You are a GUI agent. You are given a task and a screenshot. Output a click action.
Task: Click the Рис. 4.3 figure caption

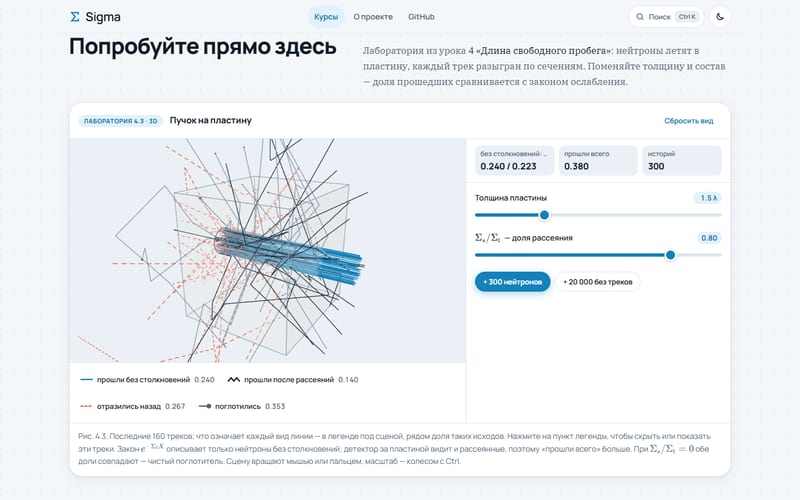coord(394,448)
